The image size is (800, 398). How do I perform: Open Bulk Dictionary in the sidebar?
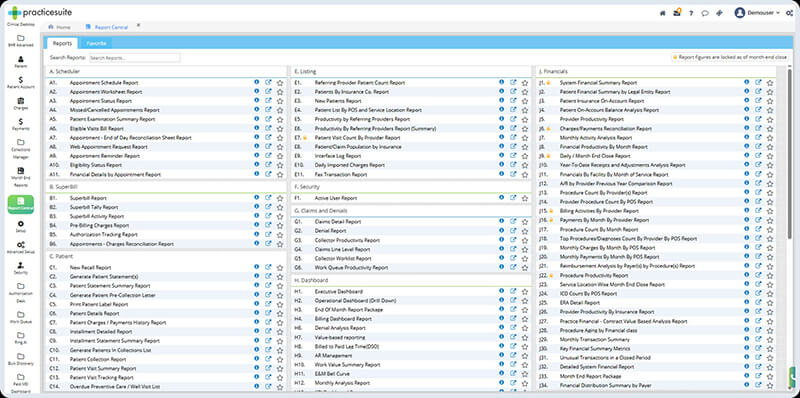click(x=20, y=359)
